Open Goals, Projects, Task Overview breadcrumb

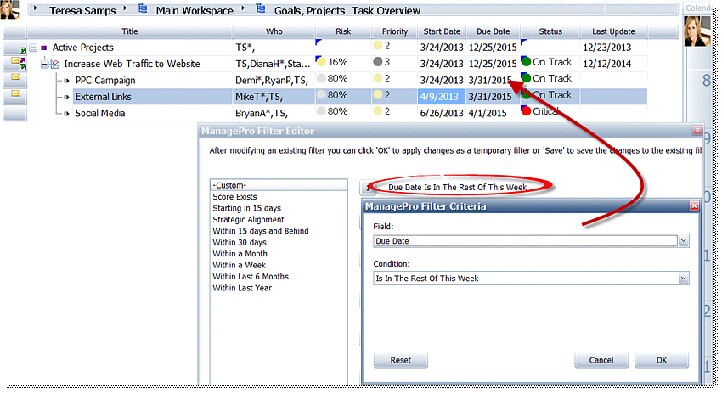coord(347,10)
